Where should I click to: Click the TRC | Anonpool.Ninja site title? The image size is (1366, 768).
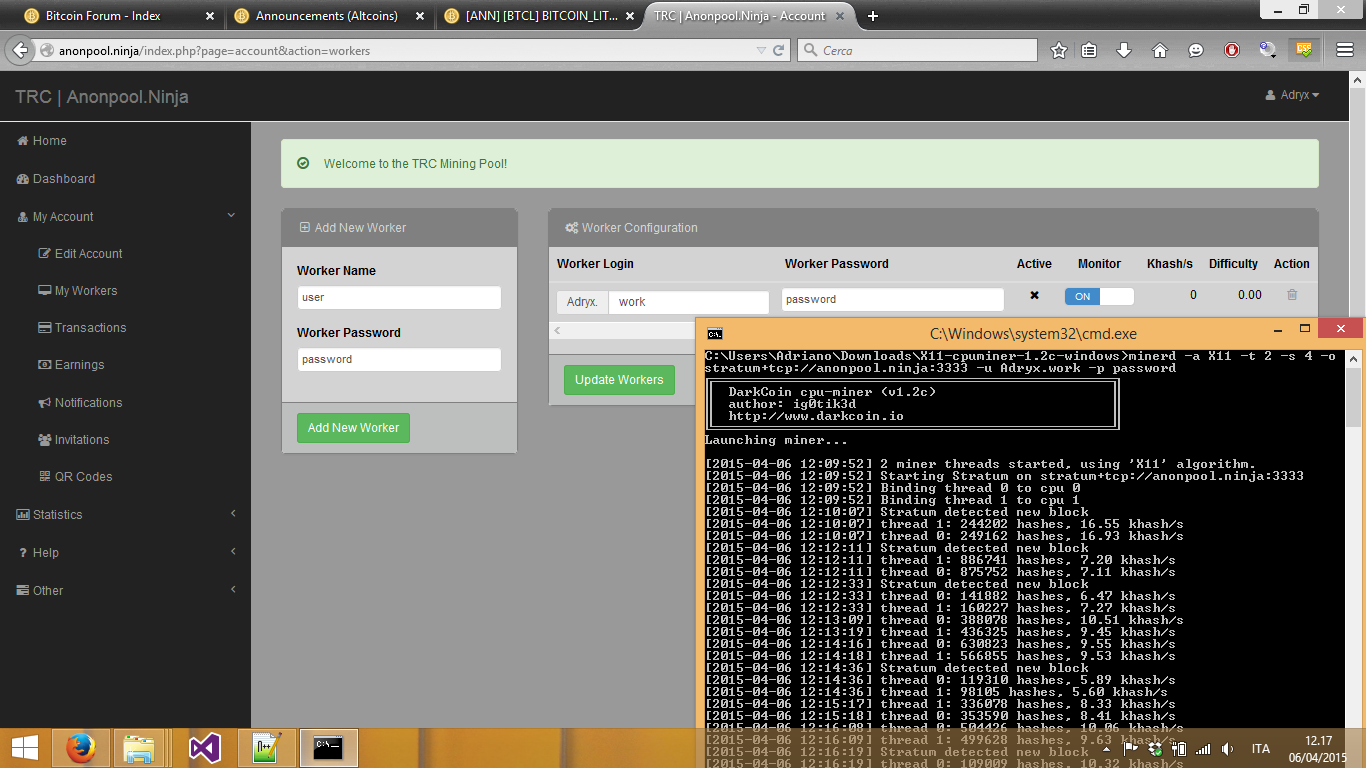pyautogui.click(x=102, y=97)
